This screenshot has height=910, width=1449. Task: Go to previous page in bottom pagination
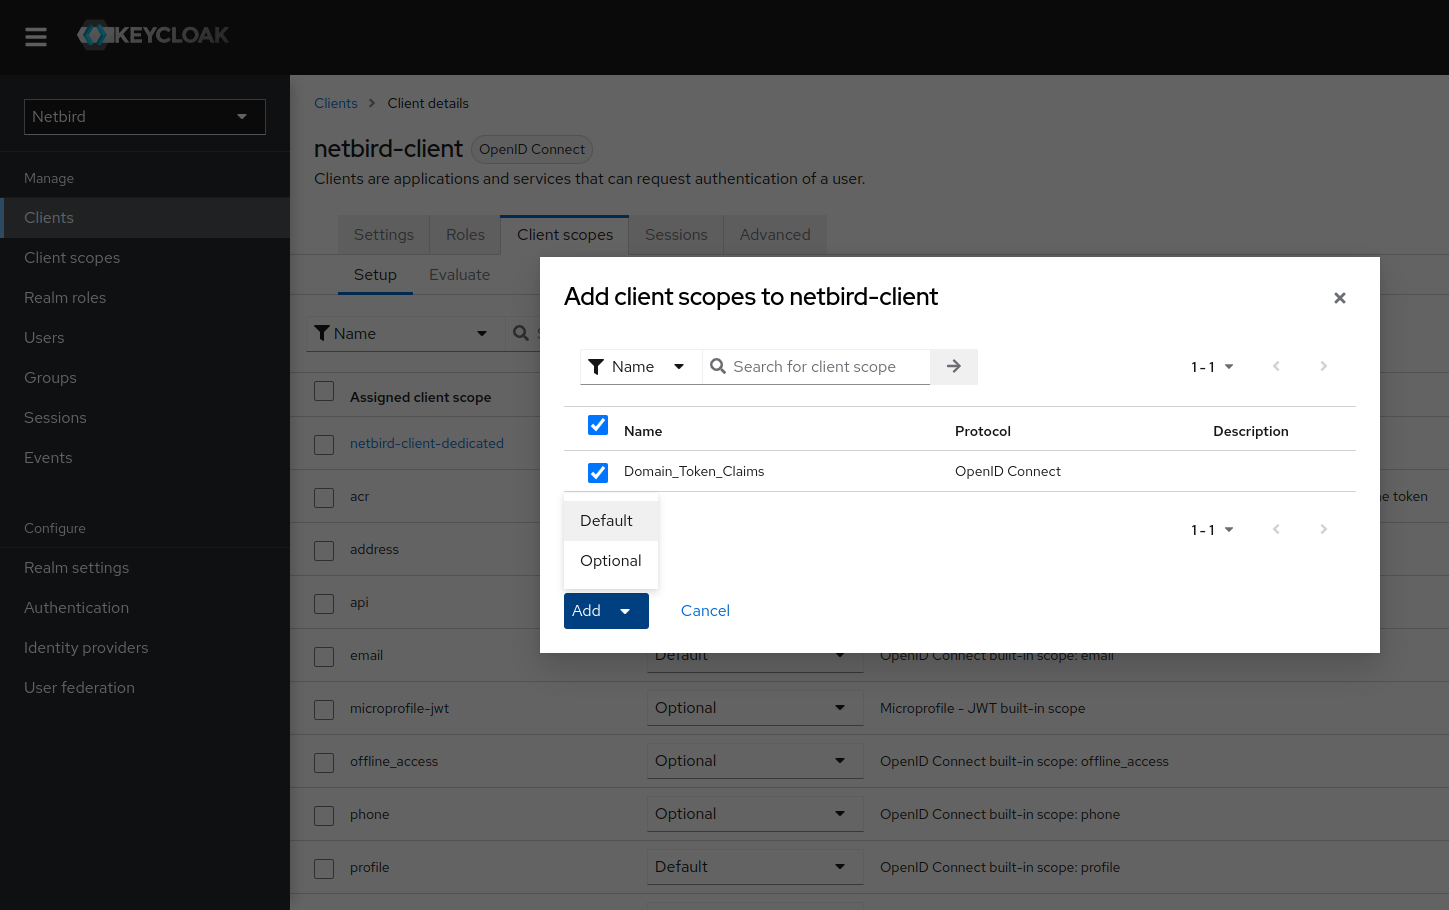1276,529
